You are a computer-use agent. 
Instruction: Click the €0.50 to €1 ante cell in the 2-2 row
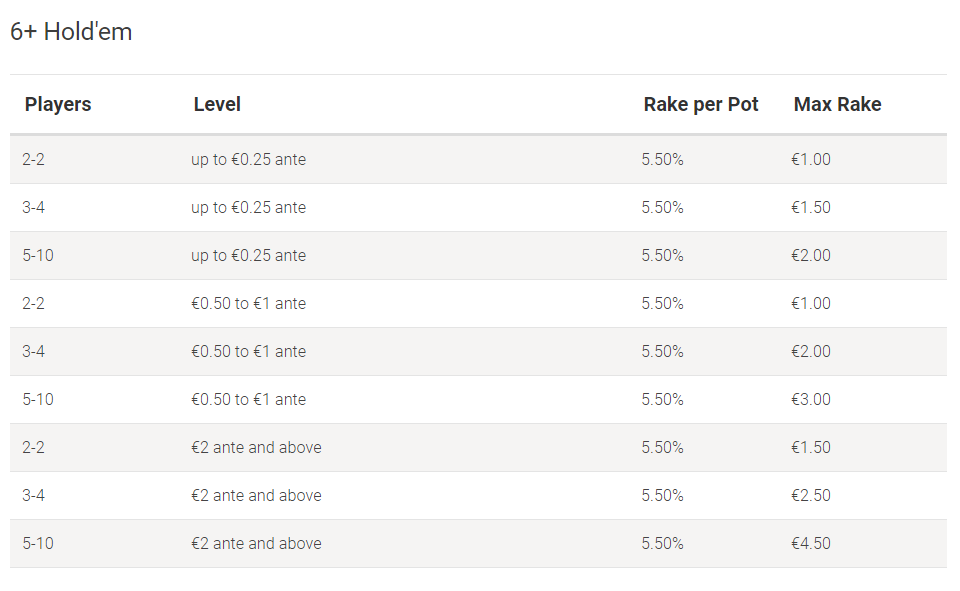pyautogui.click(x=248, y=303)
